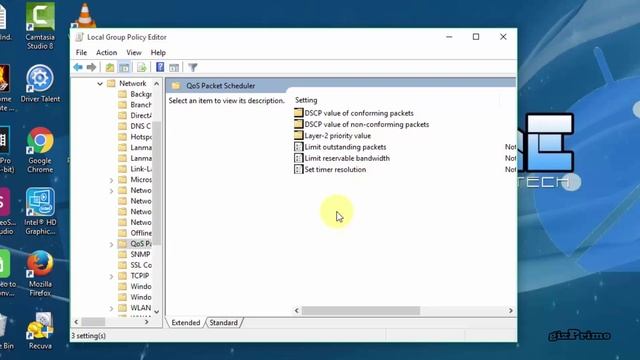Select the Limit outstanding packets setting

click(x=340, y=147)
